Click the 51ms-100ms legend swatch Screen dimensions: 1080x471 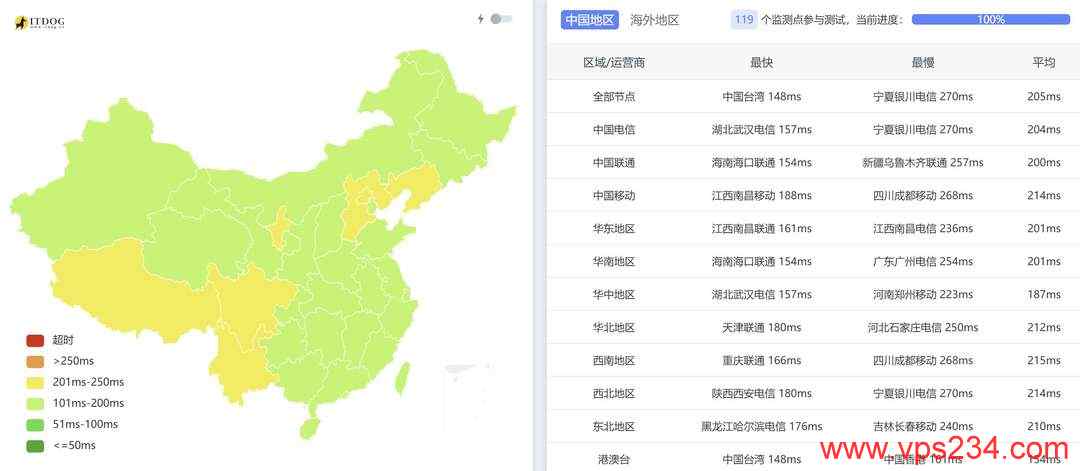pos(35,424)
